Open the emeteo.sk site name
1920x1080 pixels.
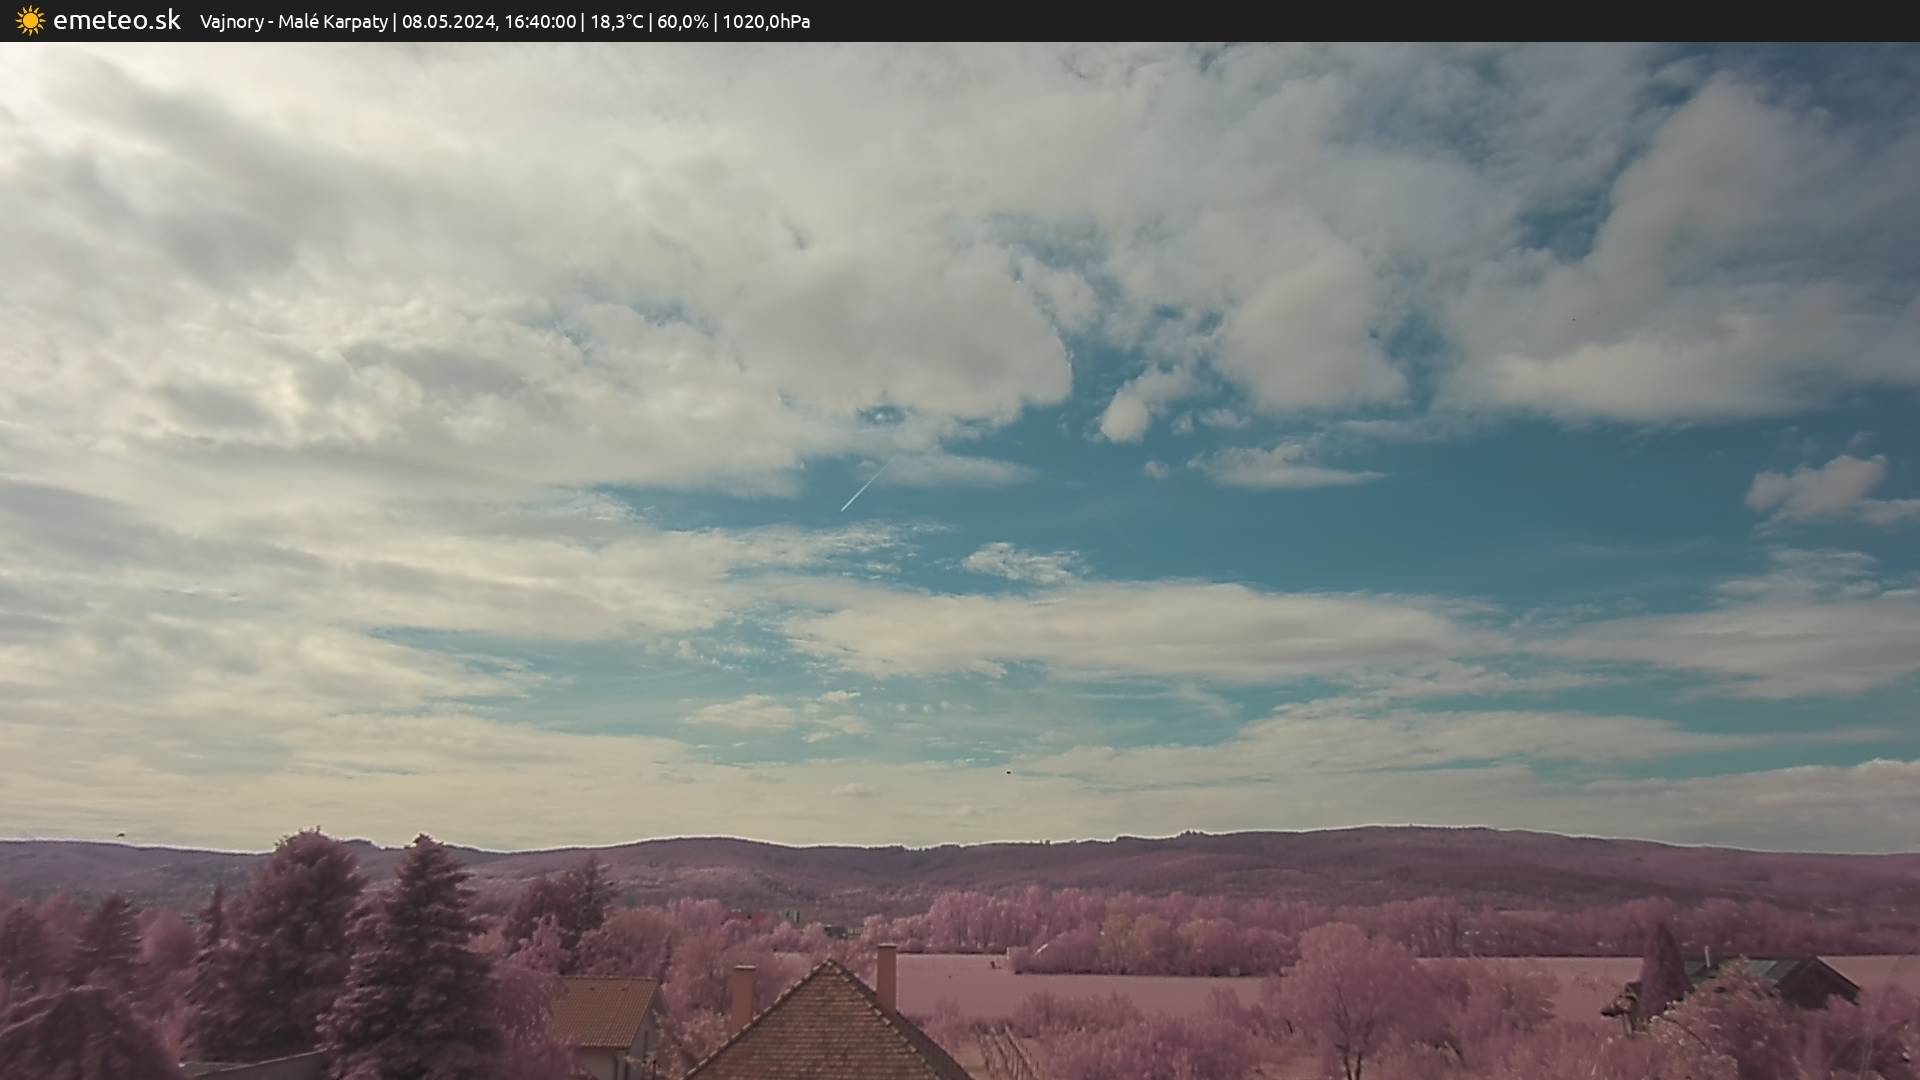pos(116,21)
